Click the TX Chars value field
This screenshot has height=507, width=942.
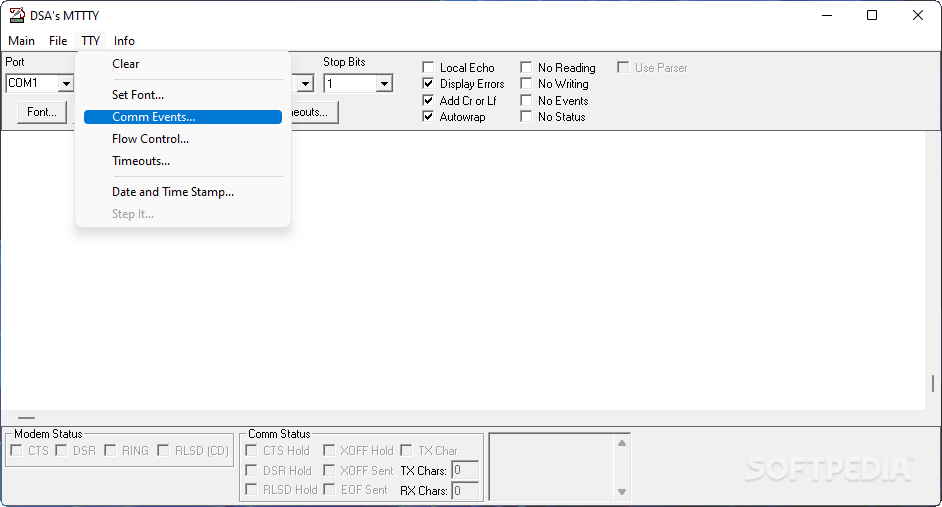(465, 470)
